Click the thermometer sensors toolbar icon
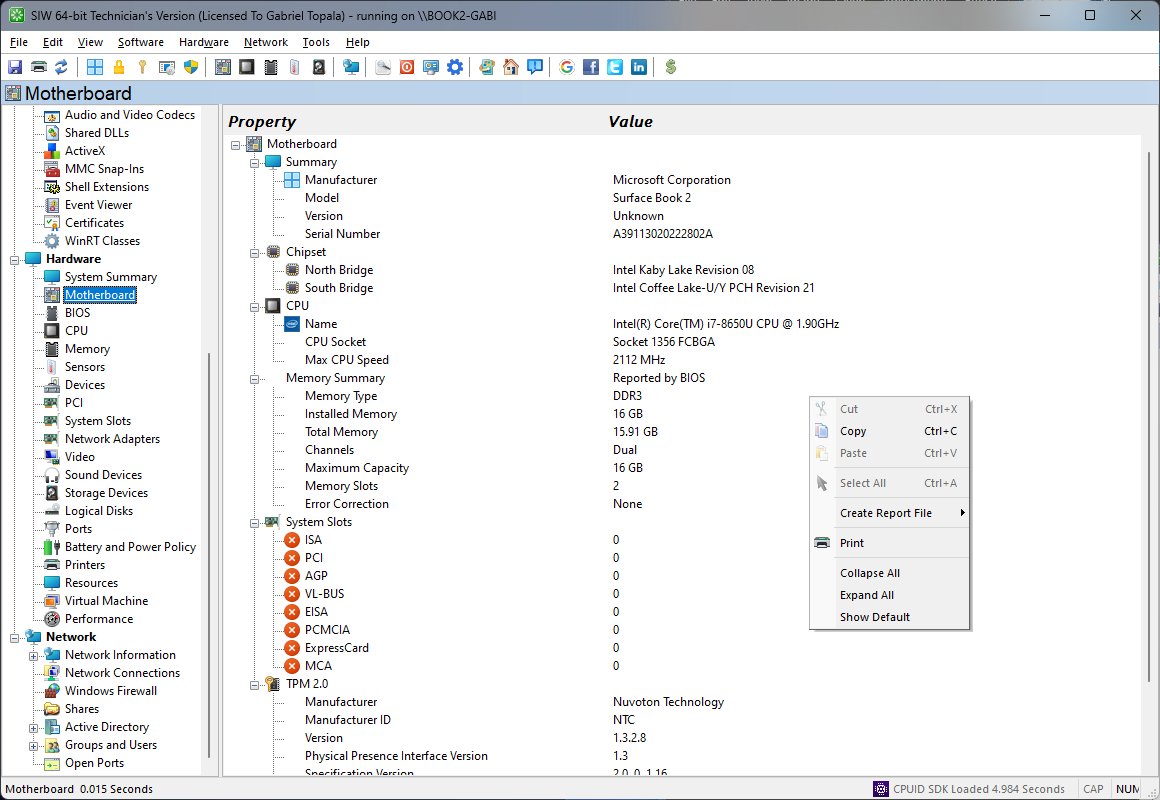The height and width of the screenshot is (800, 1160). coord(294,67)
